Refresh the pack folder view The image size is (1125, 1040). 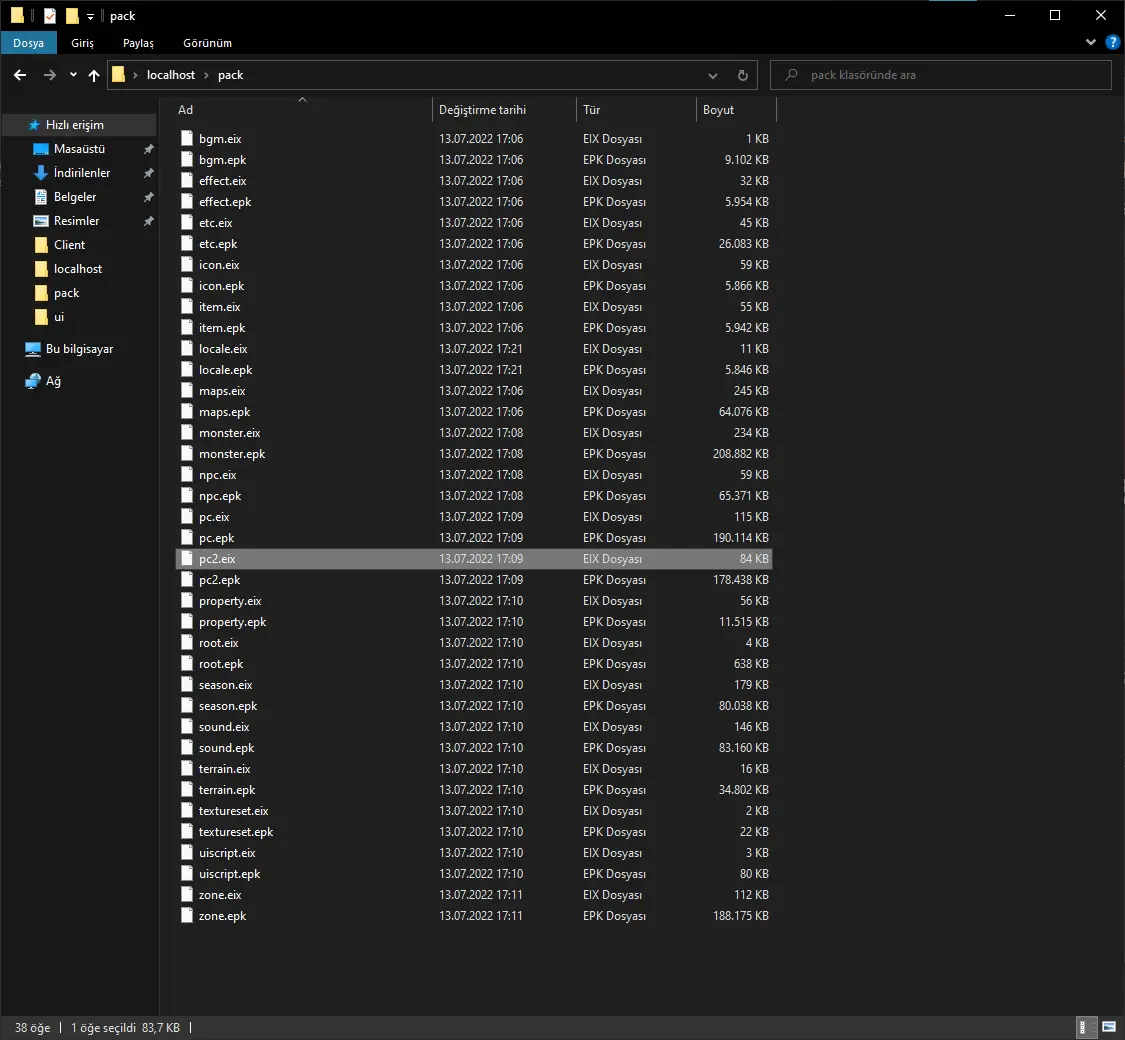coord(742,75)
